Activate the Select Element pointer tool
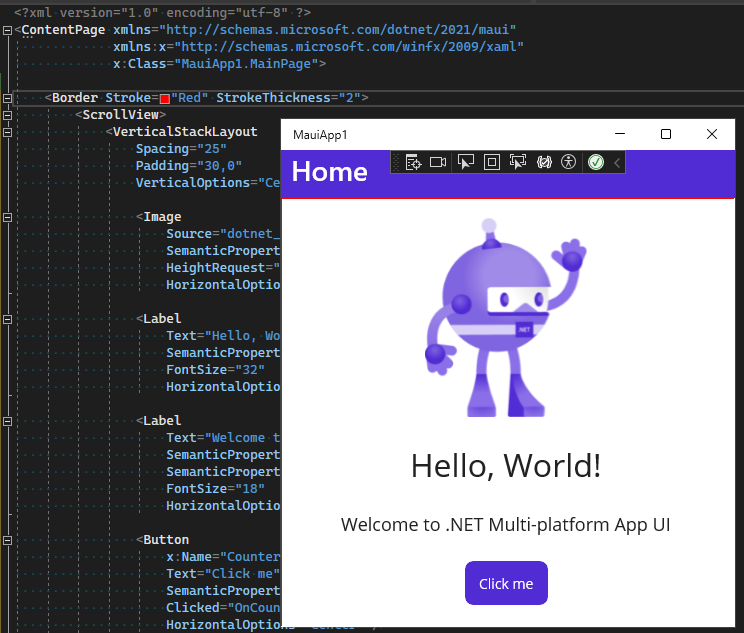The height and width of the screenshot is (633, 744). (465, 162)
